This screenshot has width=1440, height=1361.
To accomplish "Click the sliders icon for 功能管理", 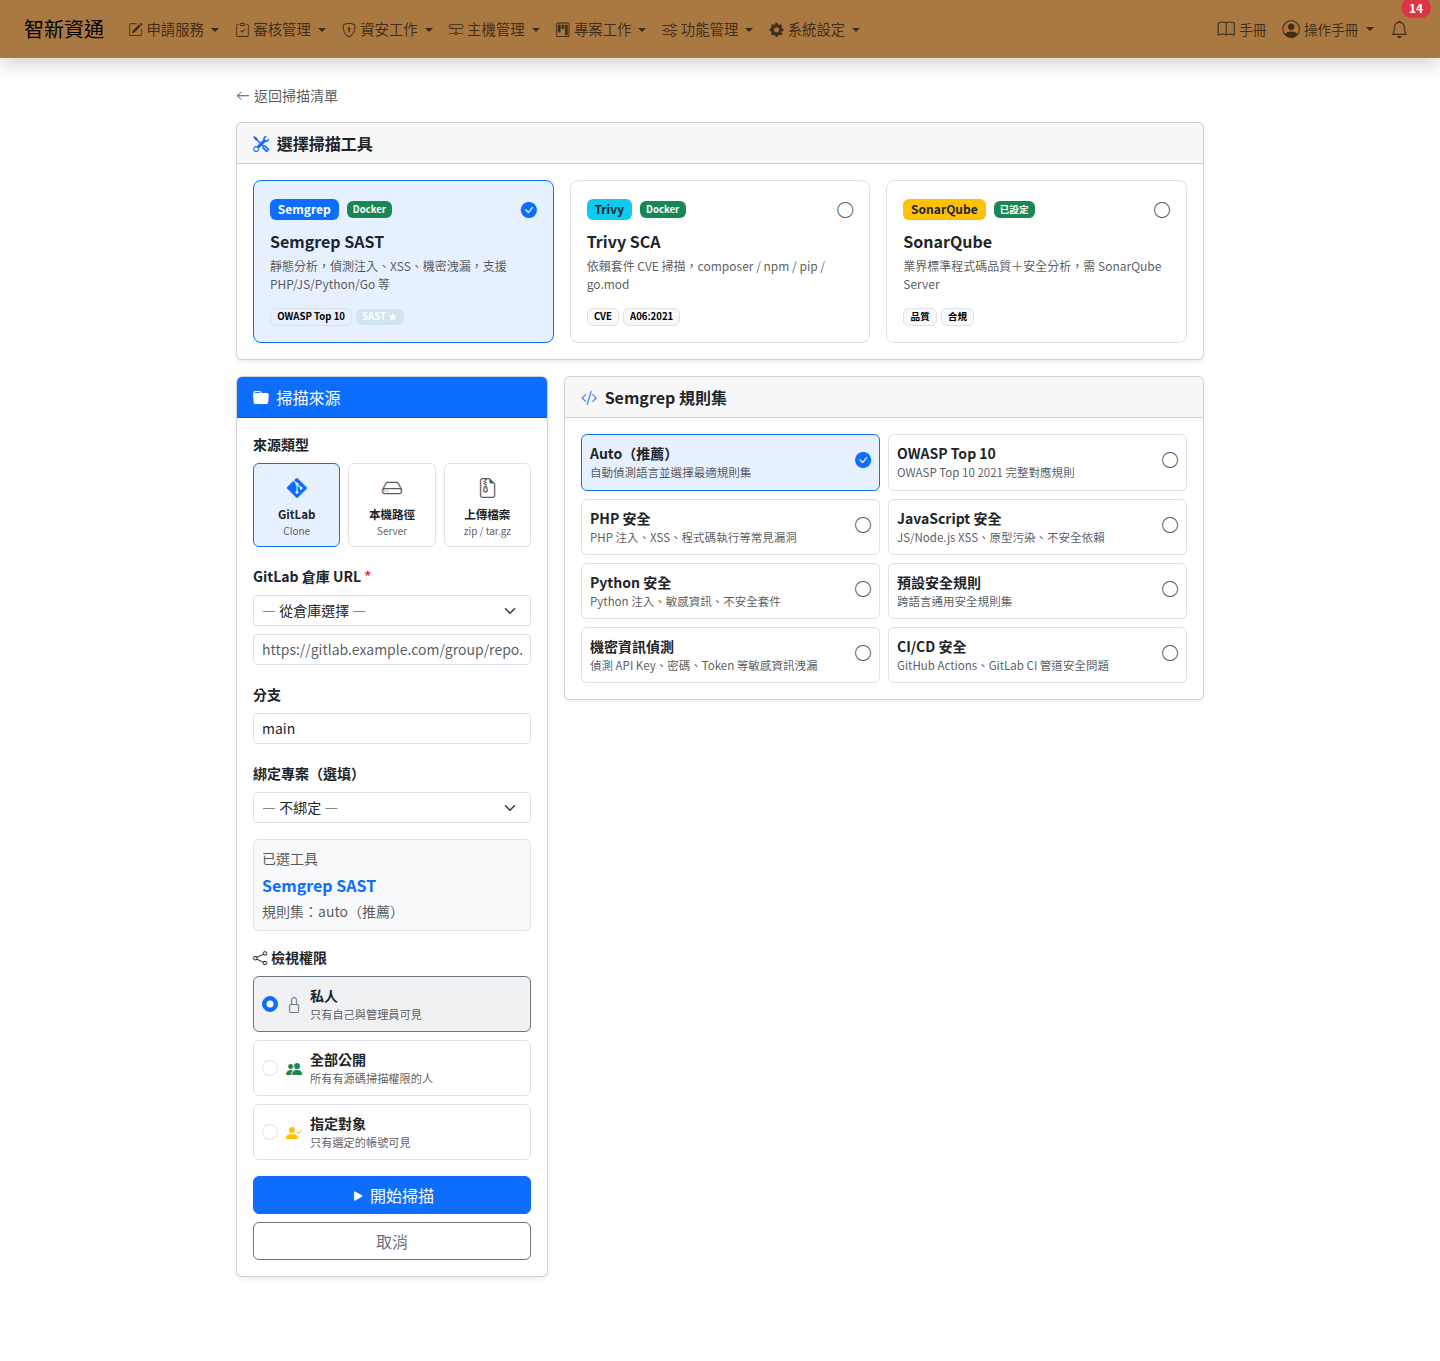I will pos(670,30).
